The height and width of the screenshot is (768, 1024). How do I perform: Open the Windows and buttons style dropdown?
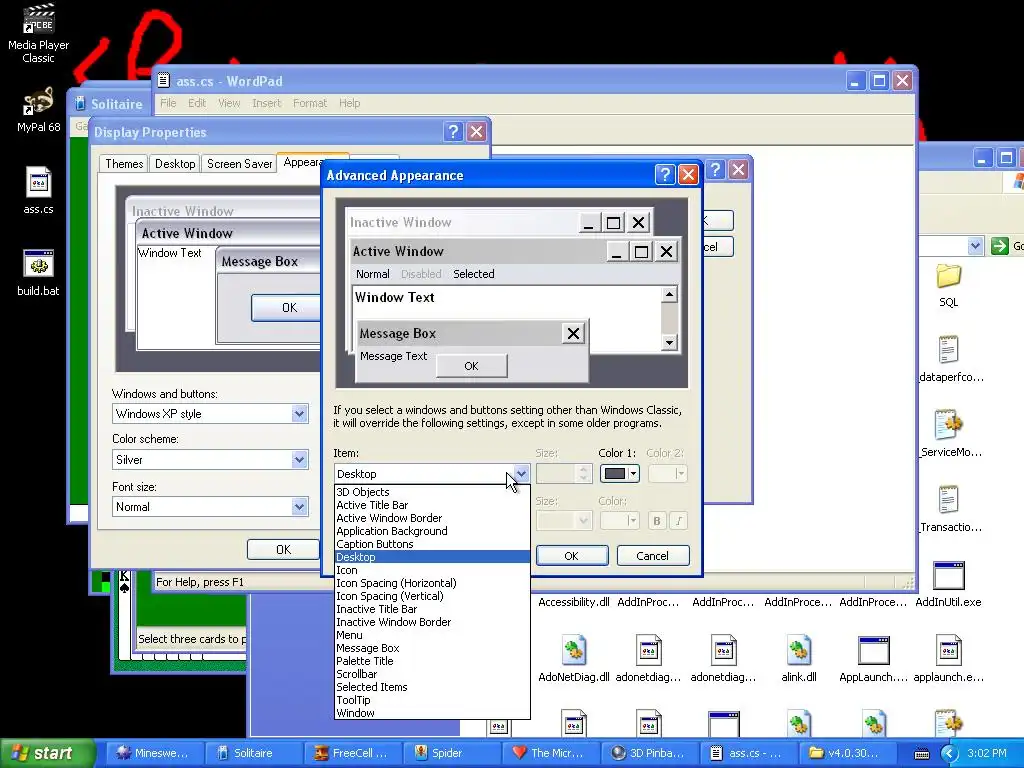299,413
